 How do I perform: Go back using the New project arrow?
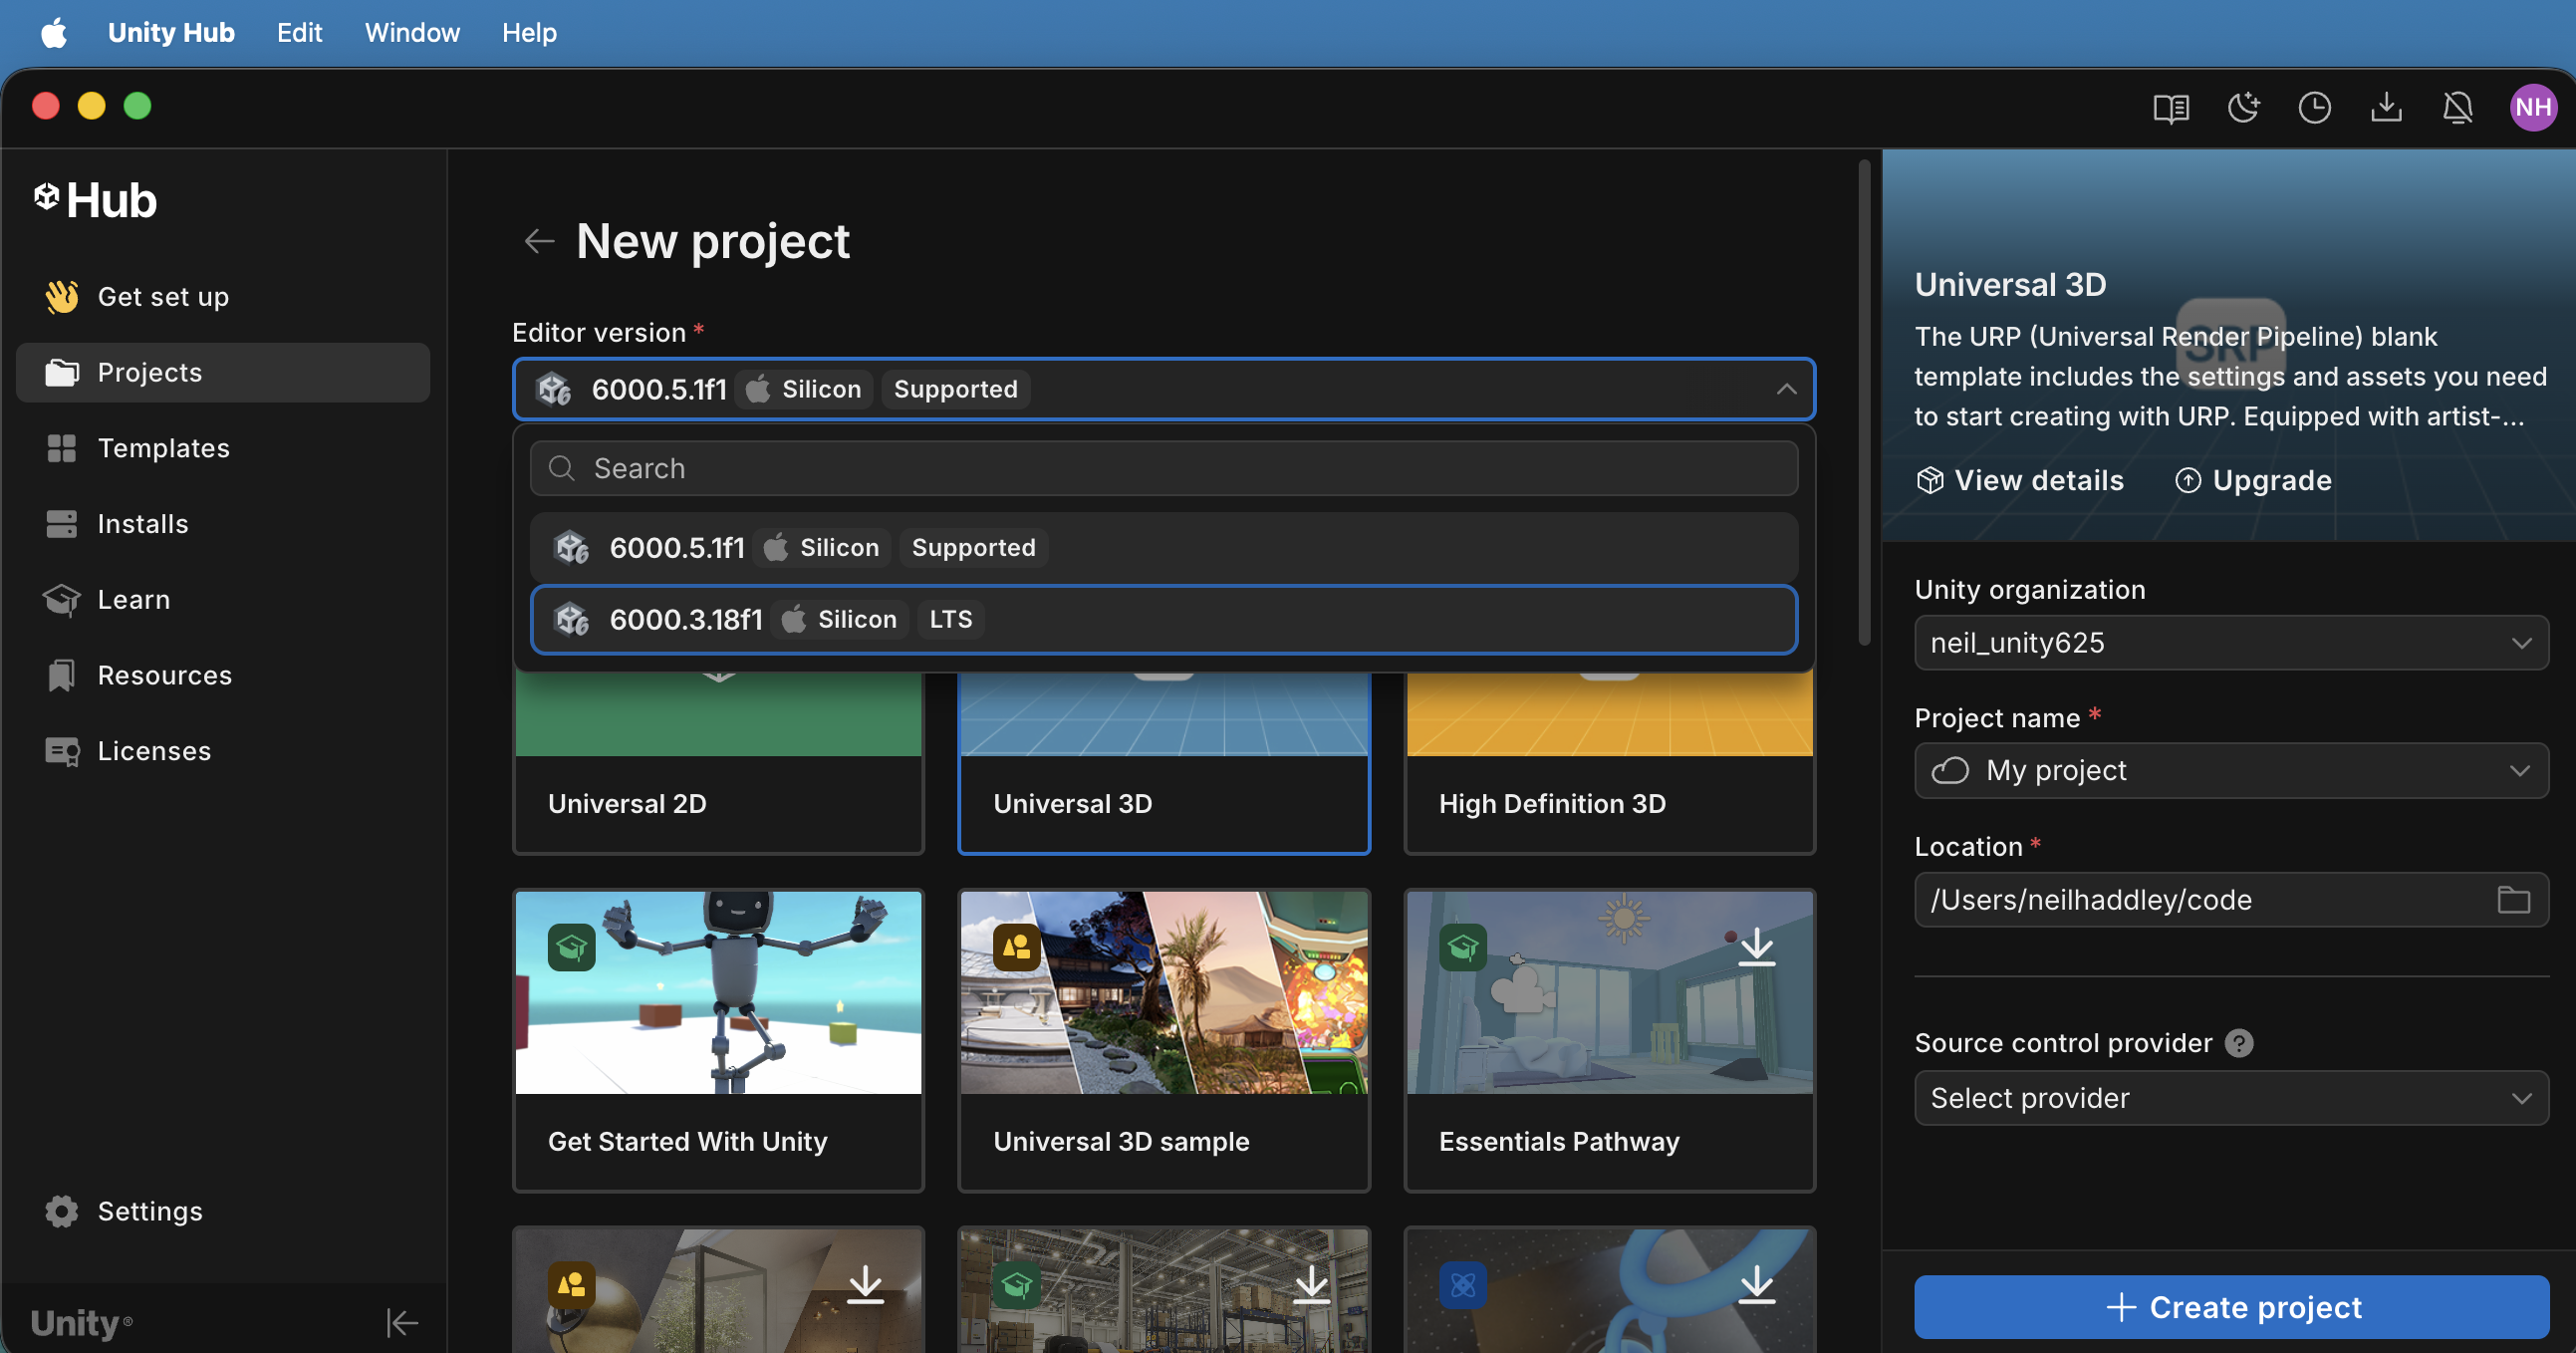(539, 241)
